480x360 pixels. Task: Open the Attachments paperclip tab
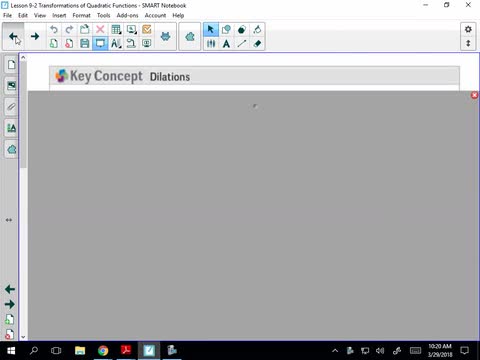pos(11,107)
